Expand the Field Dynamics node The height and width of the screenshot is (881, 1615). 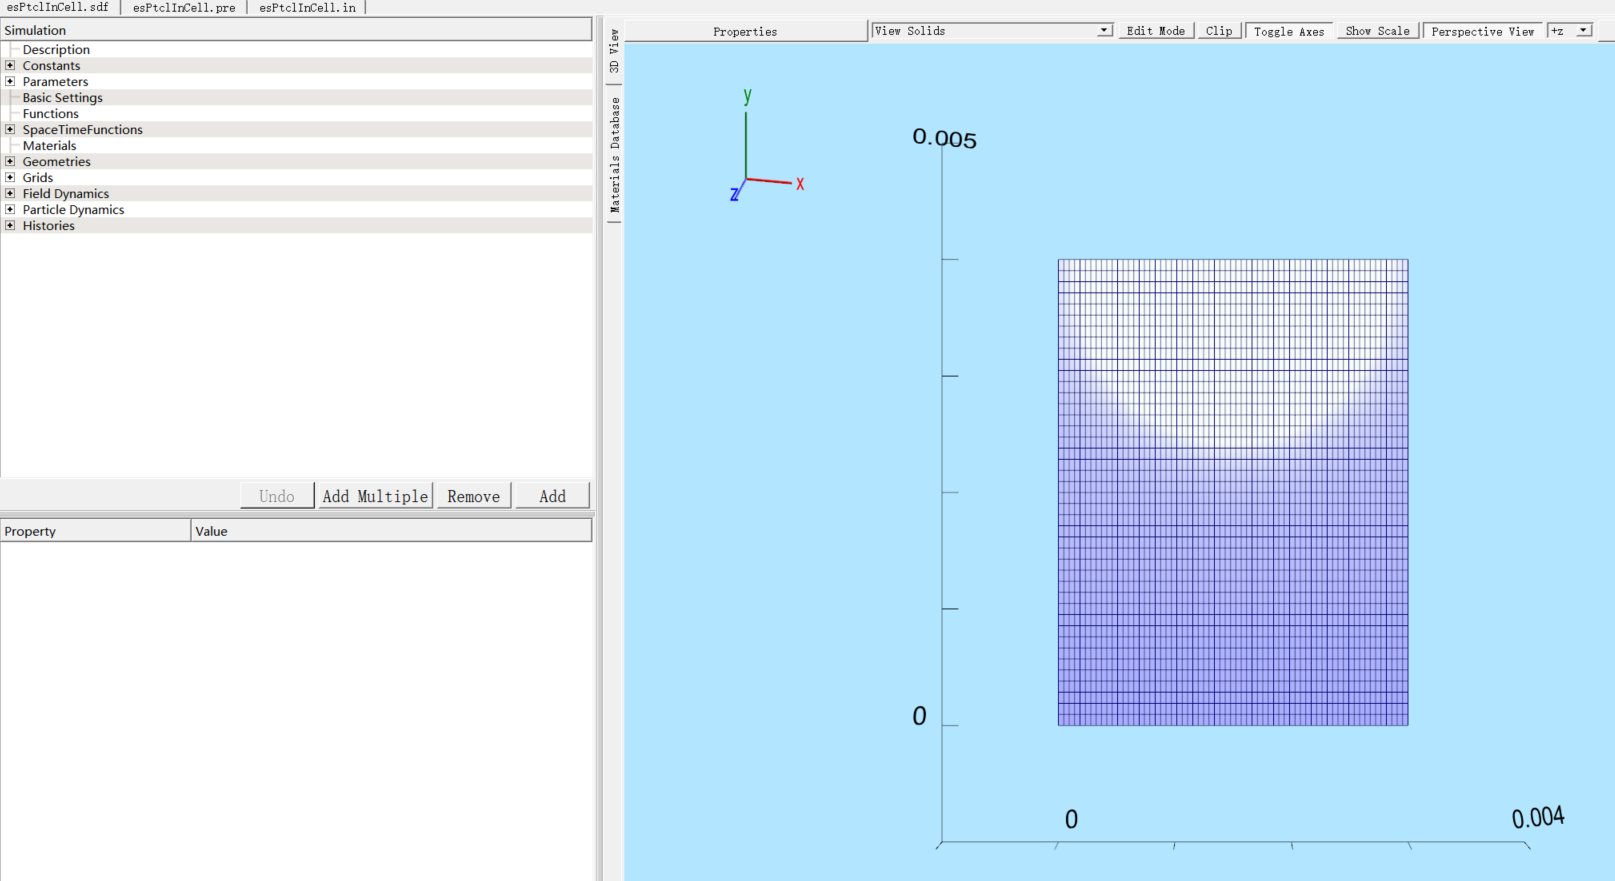(x=10, y=193)
